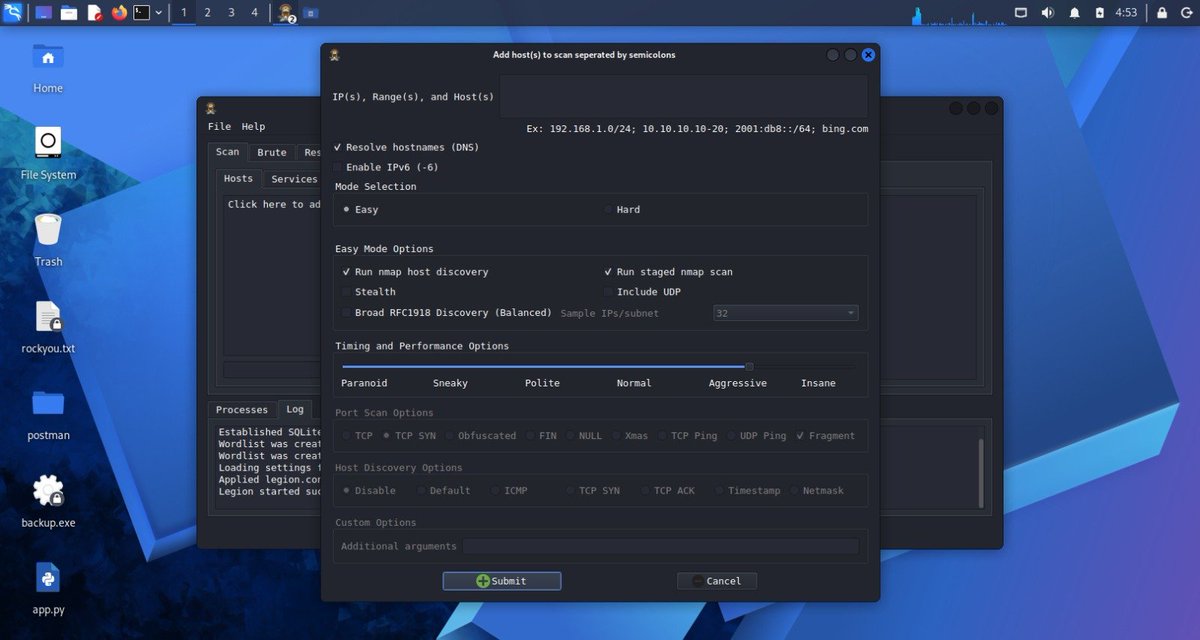Click the timing slider track above Insane
This screenshot has width=1200, height=640.
(818, 366)
